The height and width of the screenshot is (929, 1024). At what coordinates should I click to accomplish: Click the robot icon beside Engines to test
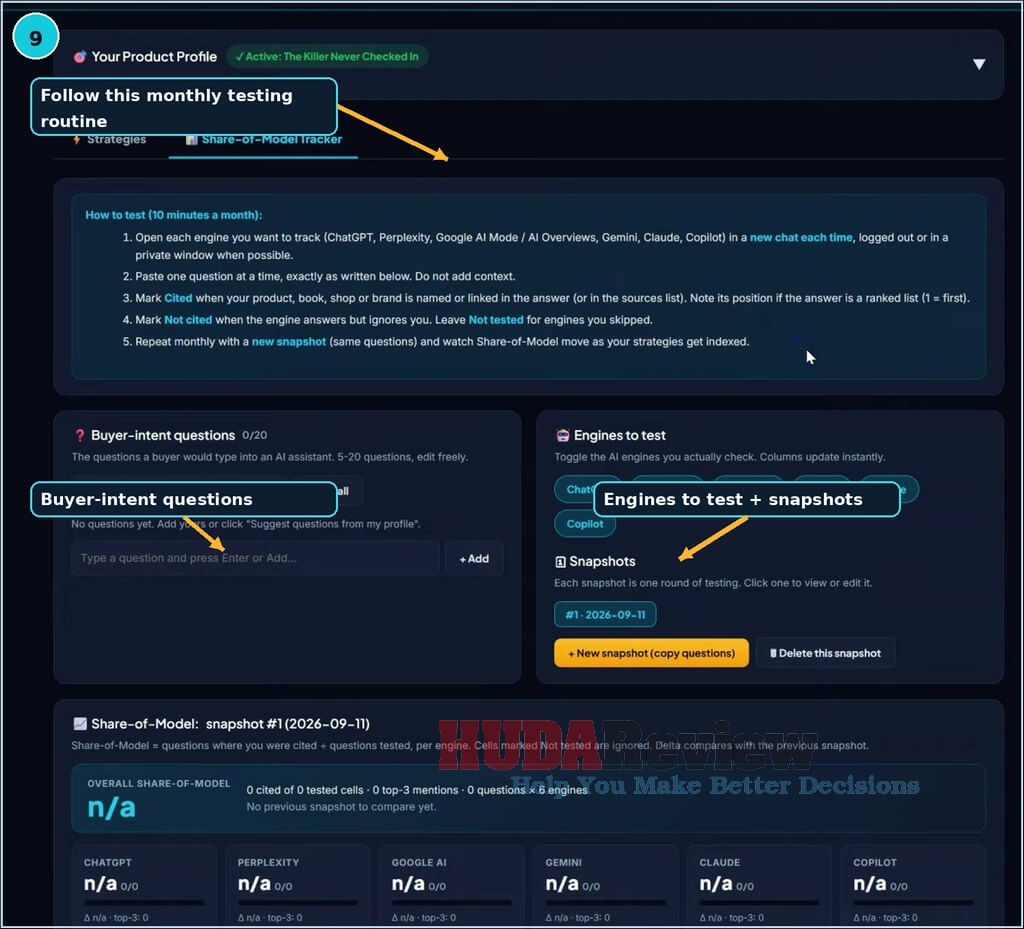click(562, 435)
